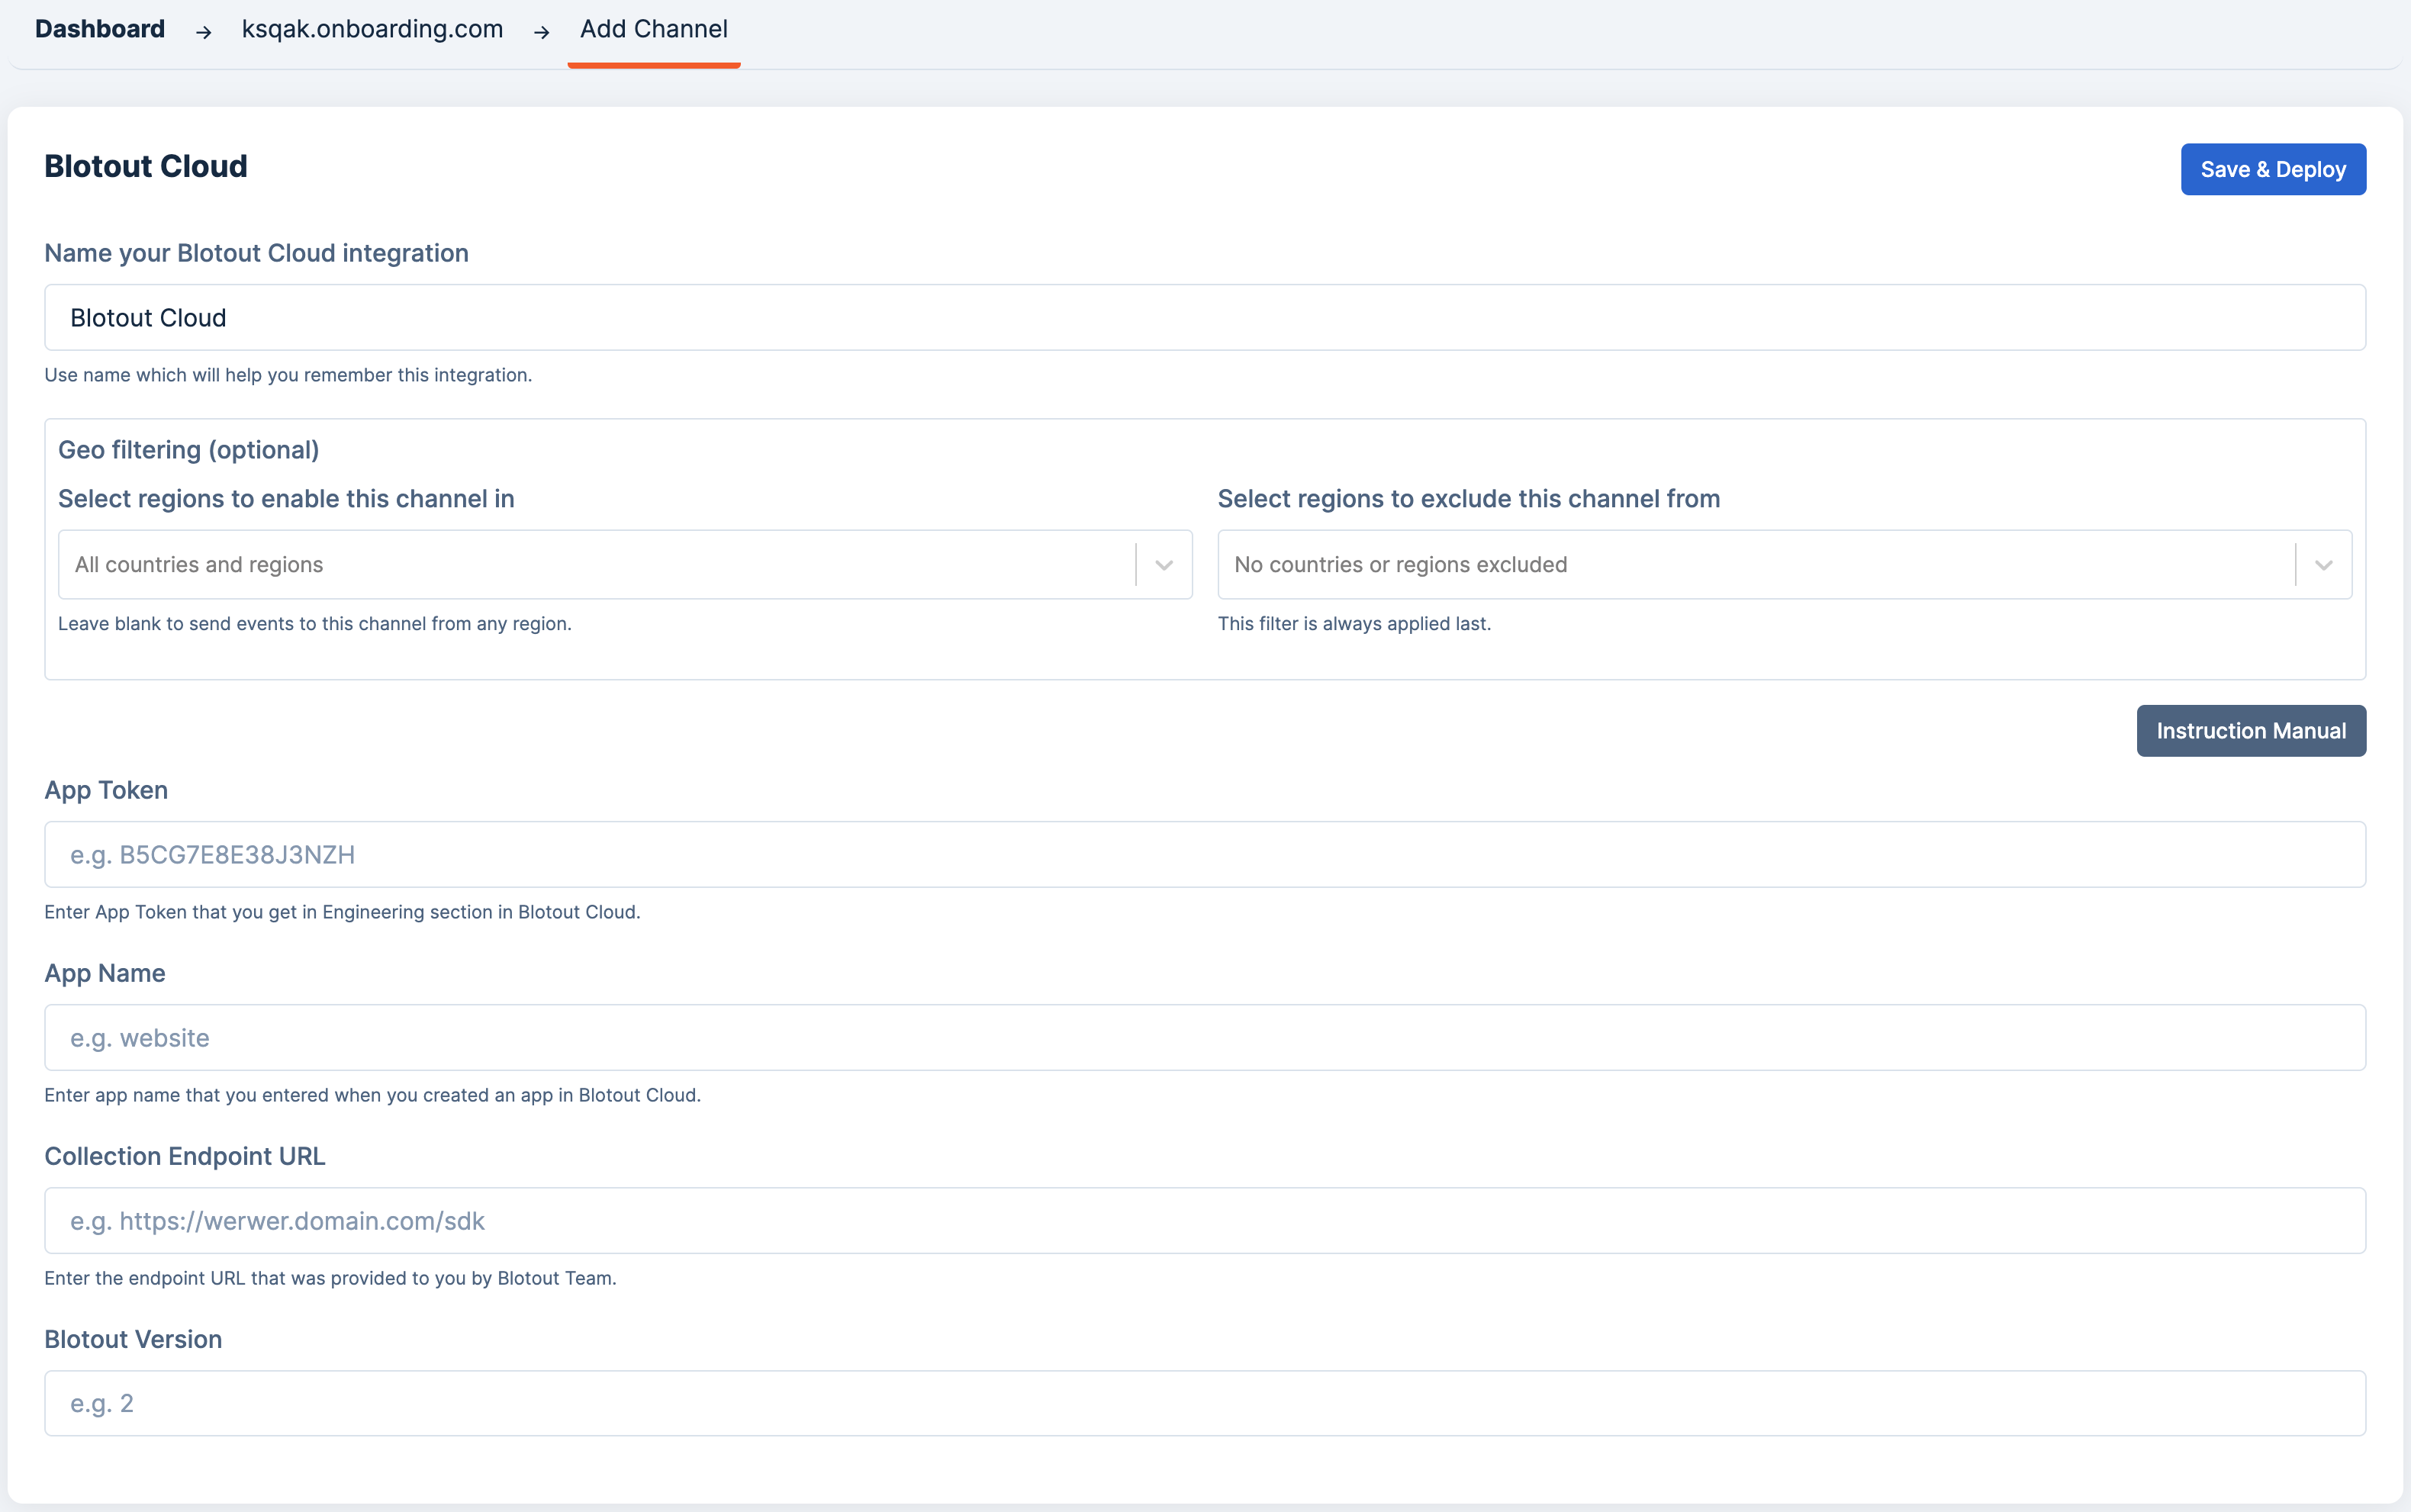Click the App Name input field
The height and width of the screenshot is (1512, 2411).
[1204, 1038]
